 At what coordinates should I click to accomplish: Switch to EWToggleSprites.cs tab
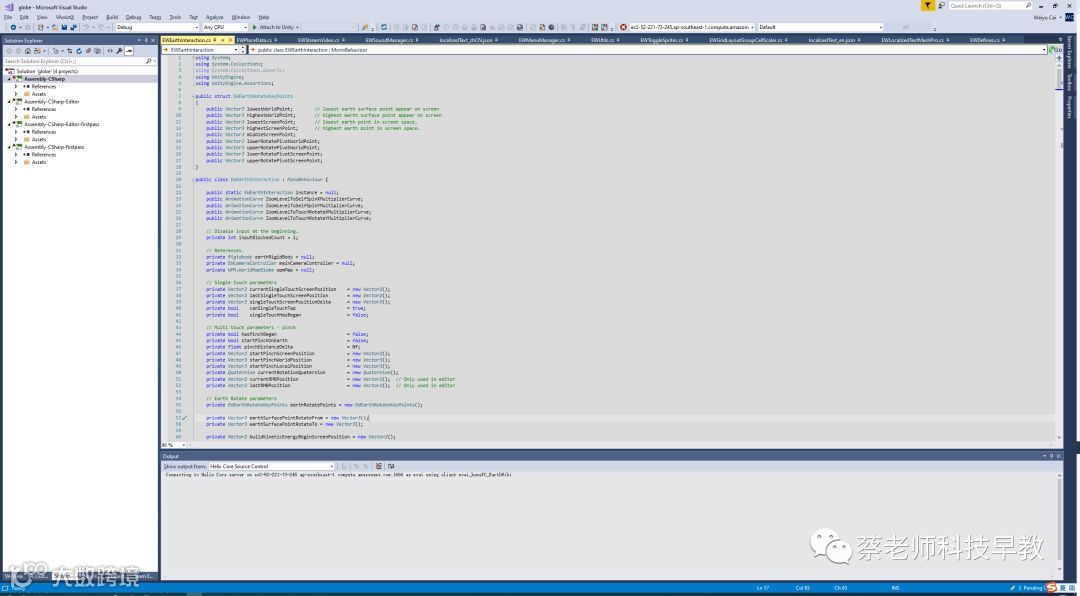661,40
